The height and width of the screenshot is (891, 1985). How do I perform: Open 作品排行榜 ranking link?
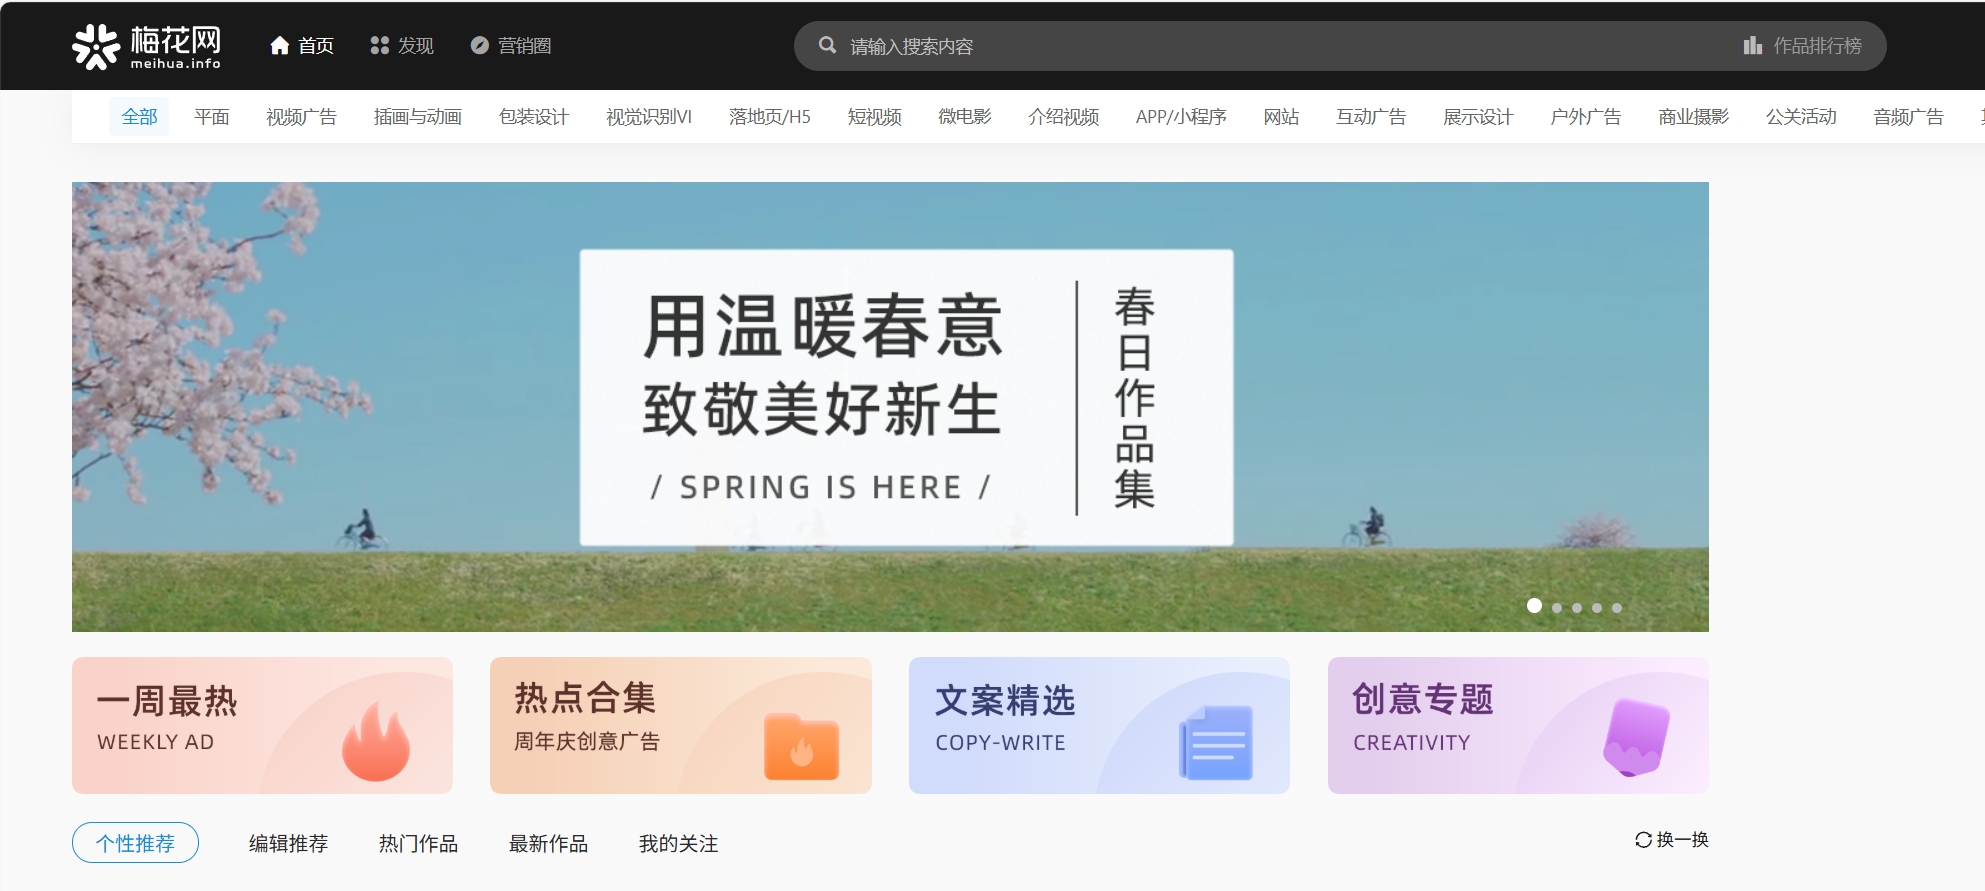[1803, 46]
